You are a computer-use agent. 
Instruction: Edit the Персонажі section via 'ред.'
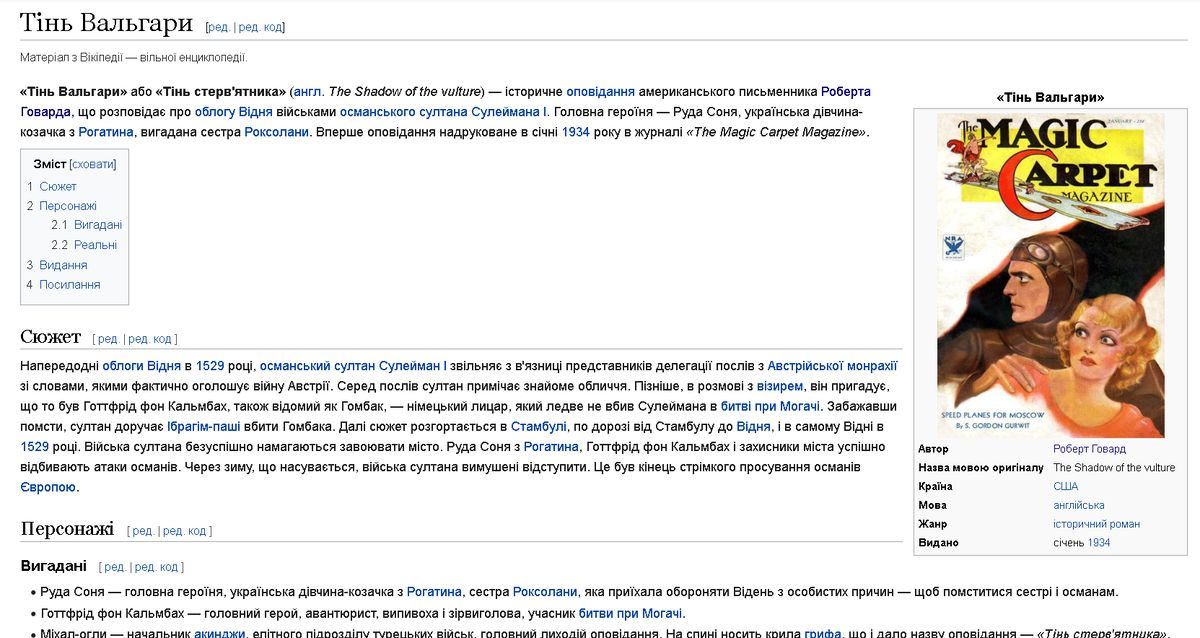143,531
